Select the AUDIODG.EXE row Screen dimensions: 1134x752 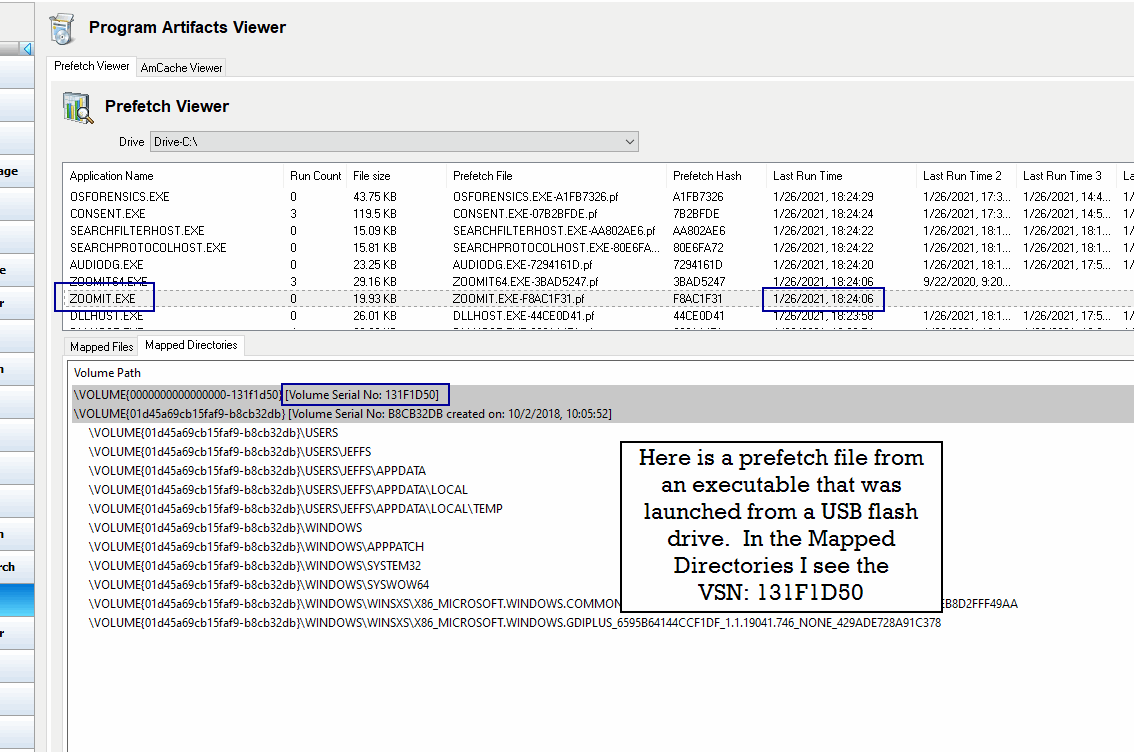[x=598, y=265]
